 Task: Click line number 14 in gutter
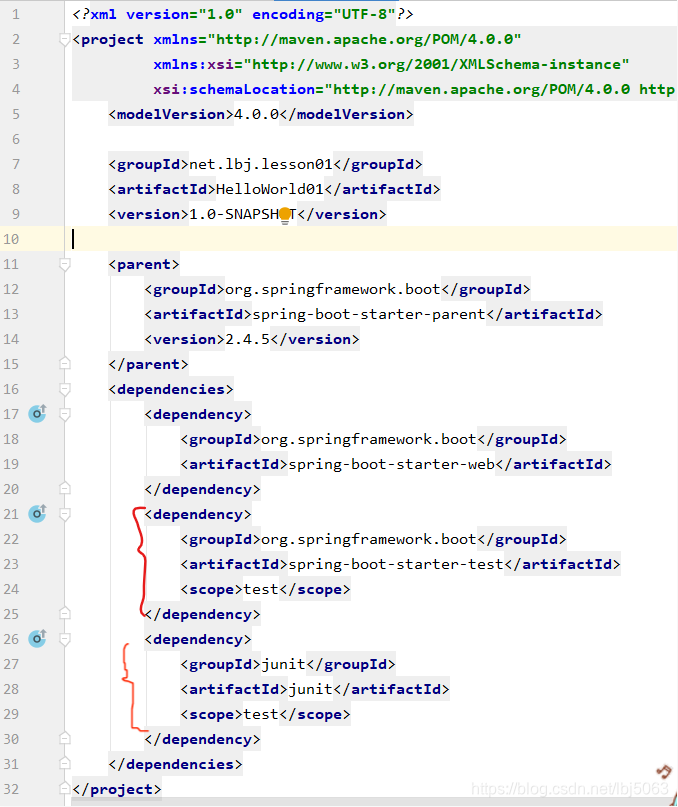click(11, 339)
